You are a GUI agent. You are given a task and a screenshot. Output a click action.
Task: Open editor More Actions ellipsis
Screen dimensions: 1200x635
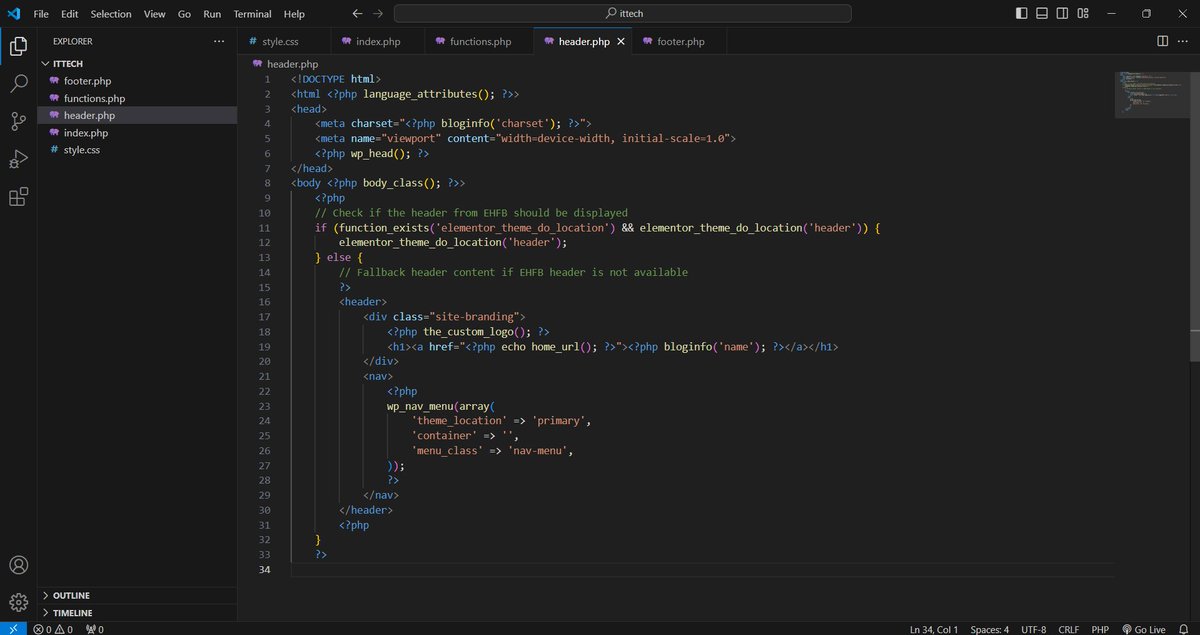coord(1185,41)
